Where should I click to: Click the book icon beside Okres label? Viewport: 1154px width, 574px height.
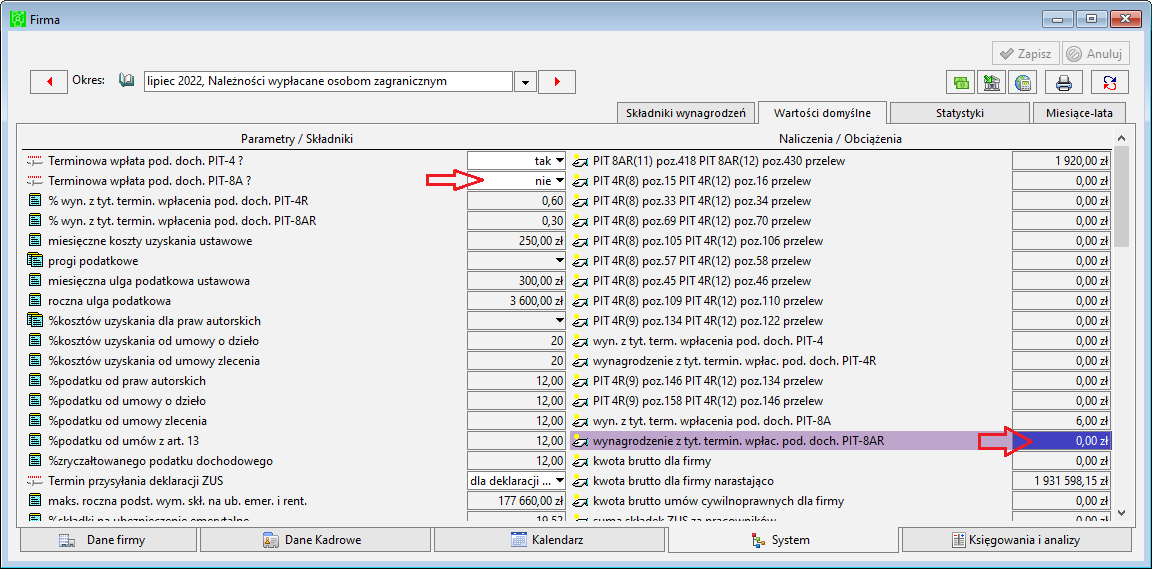point(128,81)
